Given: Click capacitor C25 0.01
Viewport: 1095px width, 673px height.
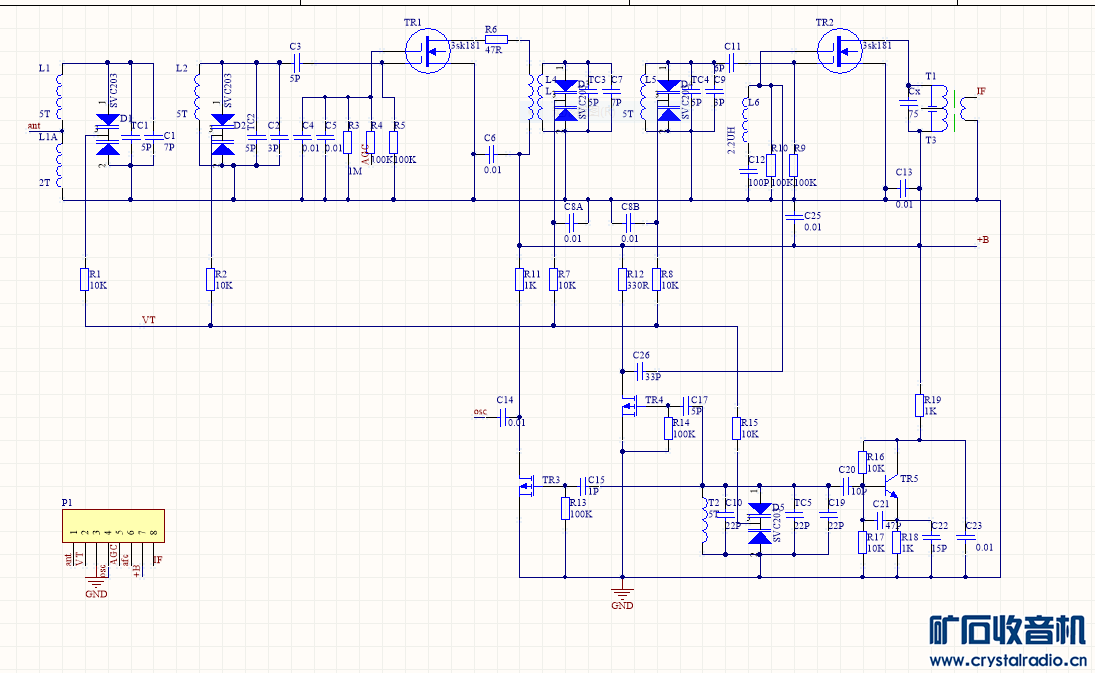Looking at the screenshot, I should (793, 217).
